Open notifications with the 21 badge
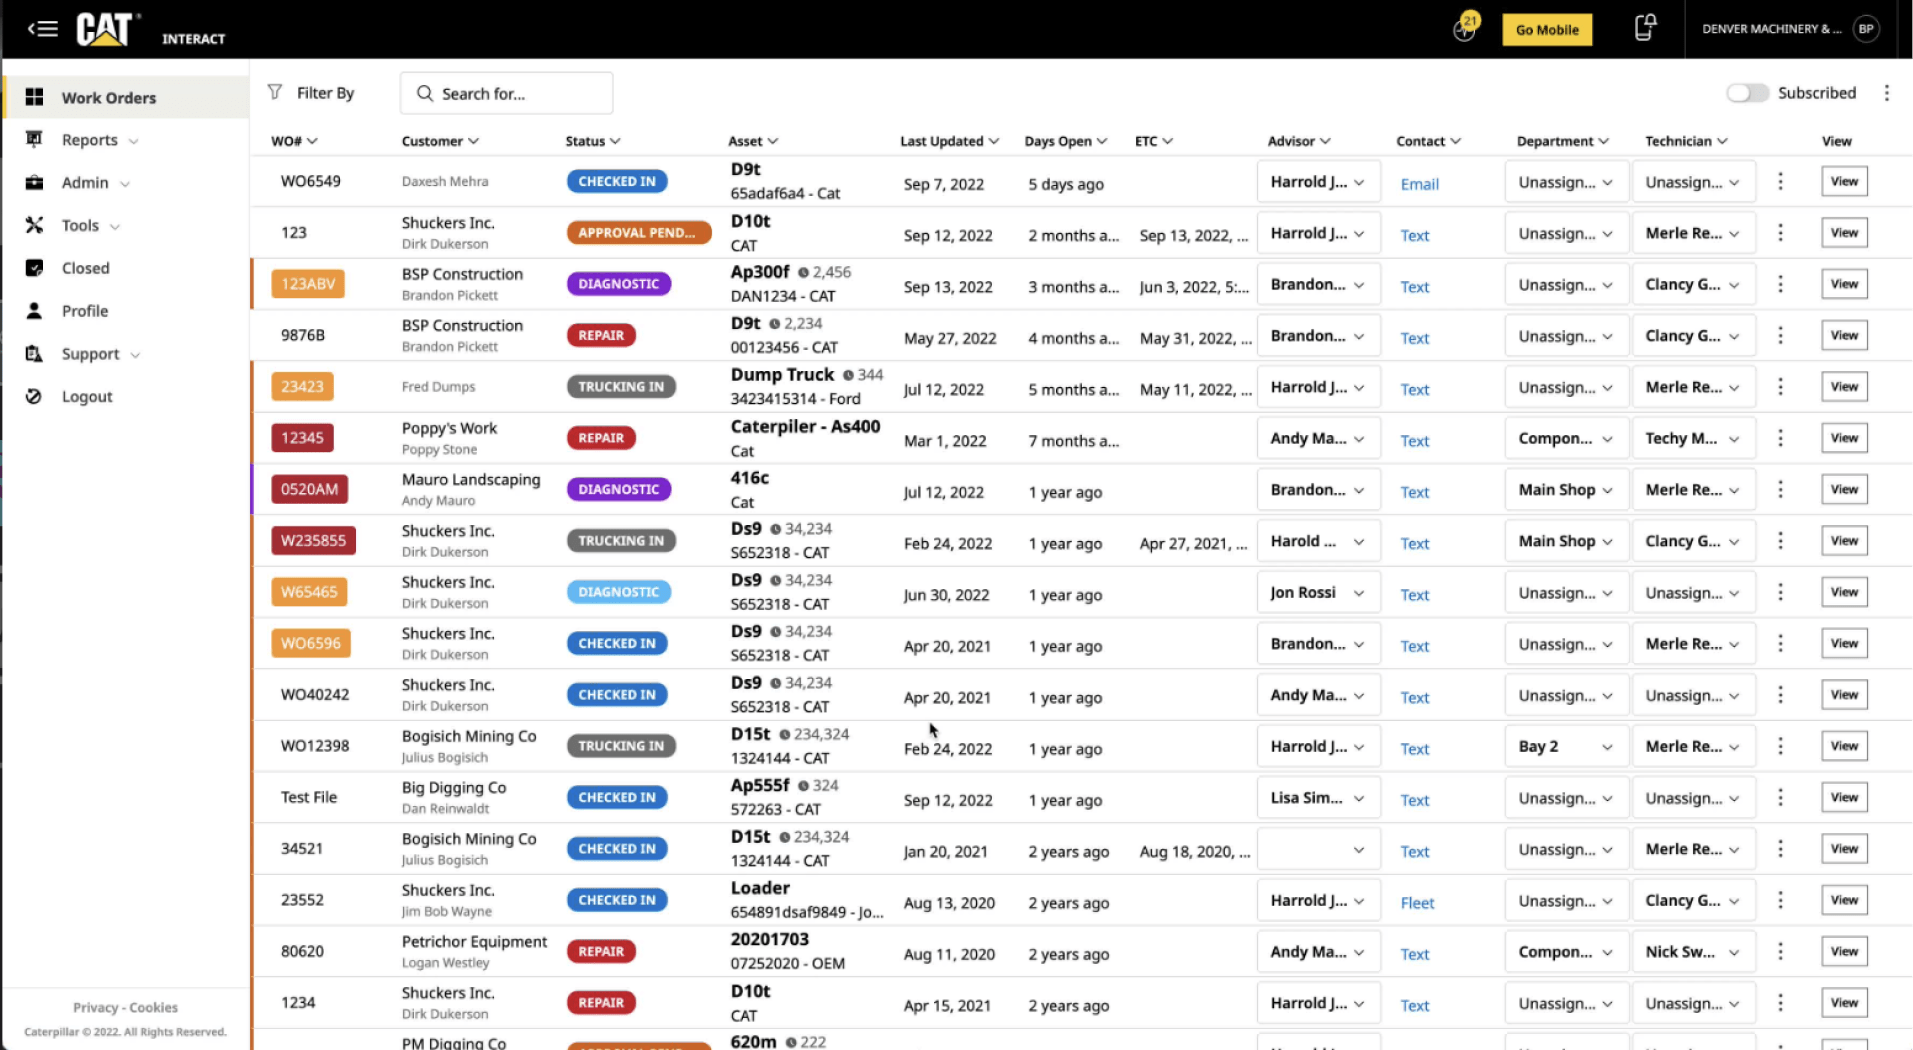The image size is (1913, 1050). click(1465, 28)
